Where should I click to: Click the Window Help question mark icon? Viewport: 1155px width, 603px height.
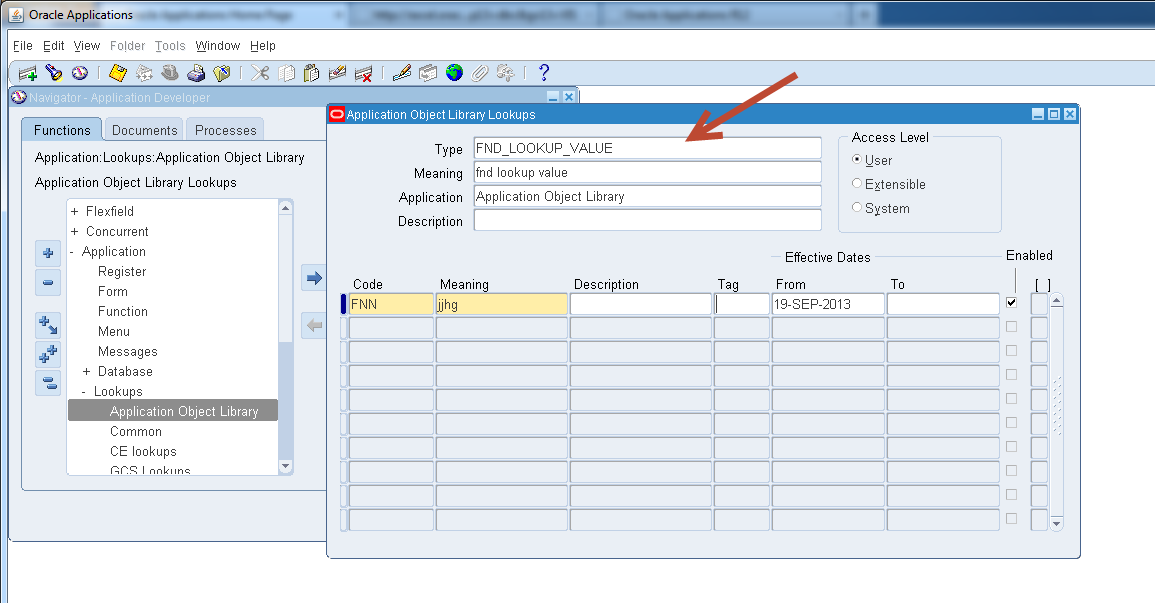544,73
